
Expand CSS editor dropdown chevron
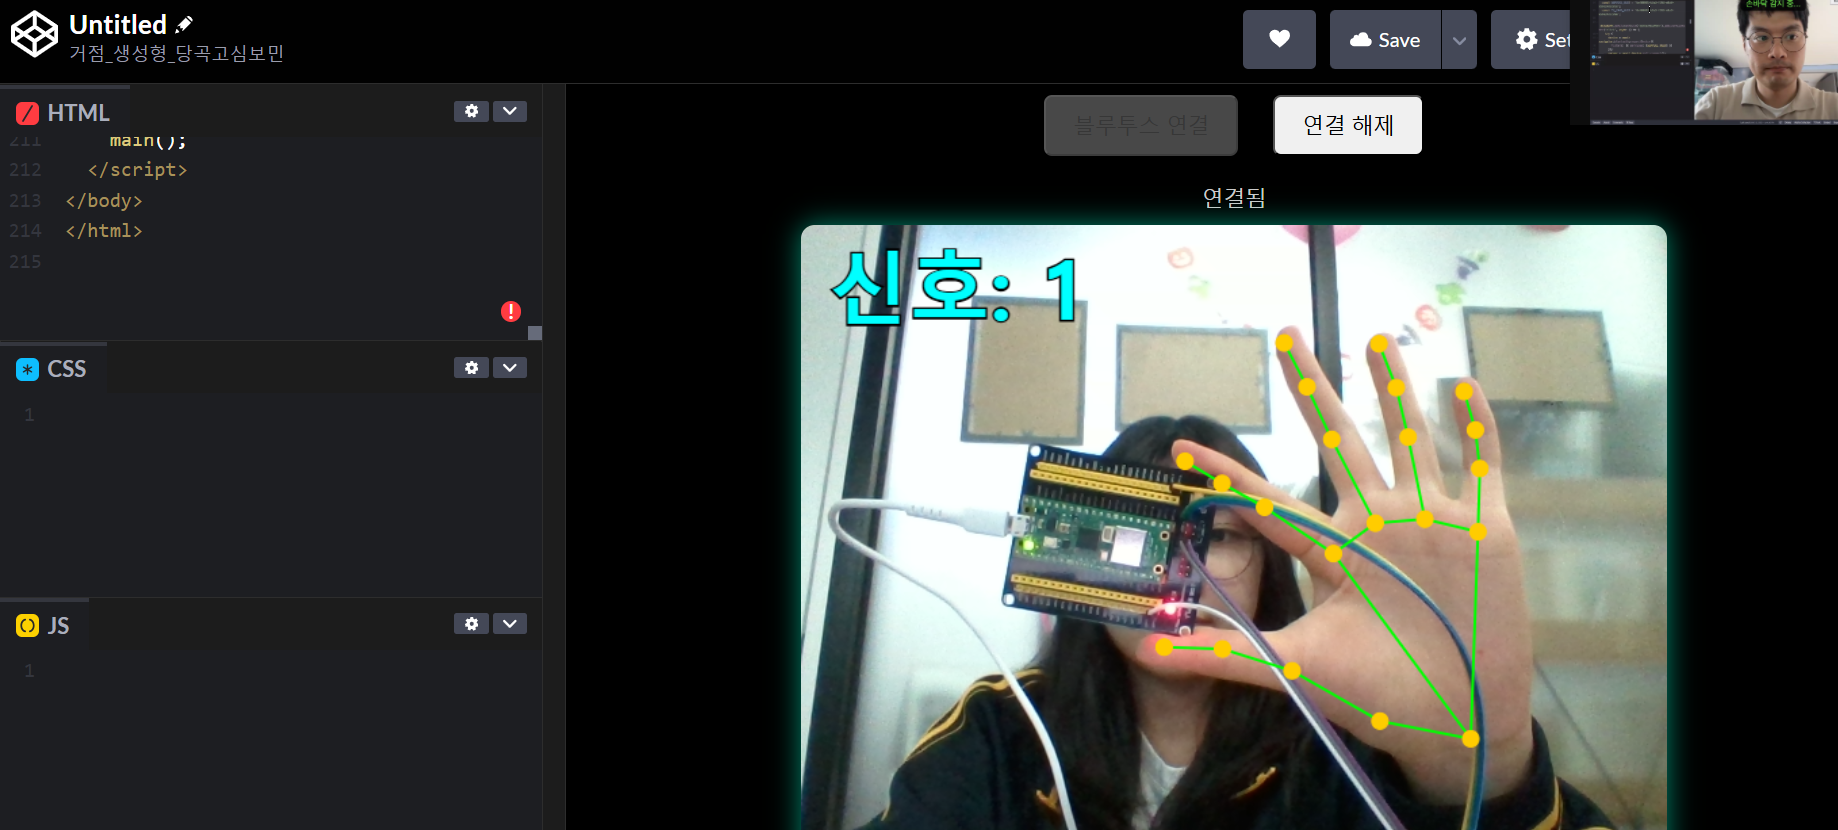510,368
